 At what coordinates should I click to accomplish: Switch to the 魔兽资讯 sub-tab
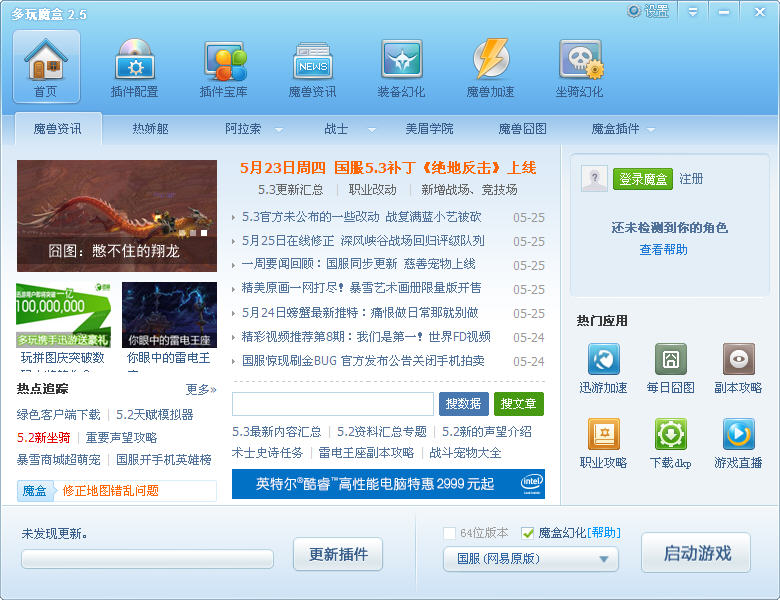point(58,129)
